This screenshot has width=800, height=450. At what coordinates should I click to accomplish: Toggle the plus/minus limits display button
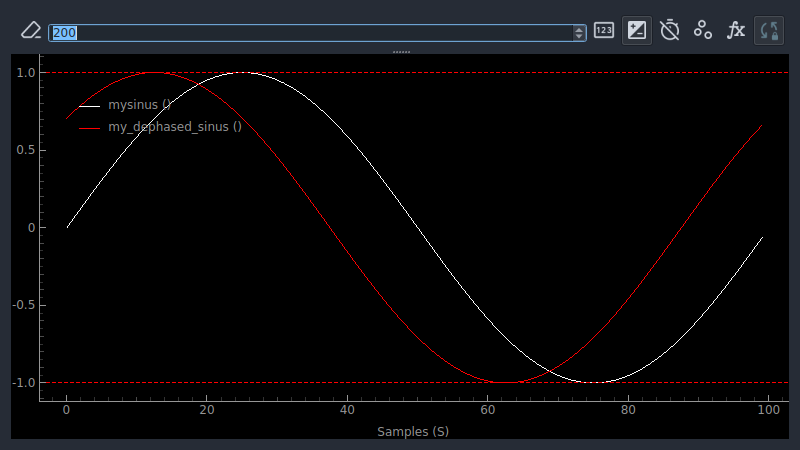coord(637,31)
